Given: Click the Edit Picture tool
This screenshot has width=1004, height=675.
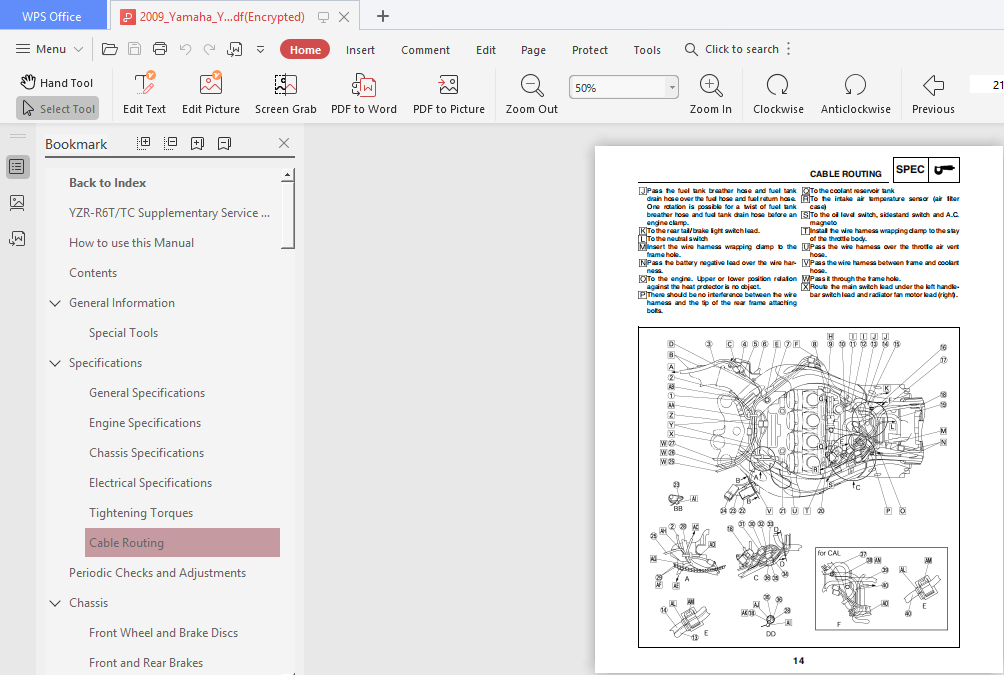Looking at the screenshot, I should pyautogui.click(x=211, y=94).
